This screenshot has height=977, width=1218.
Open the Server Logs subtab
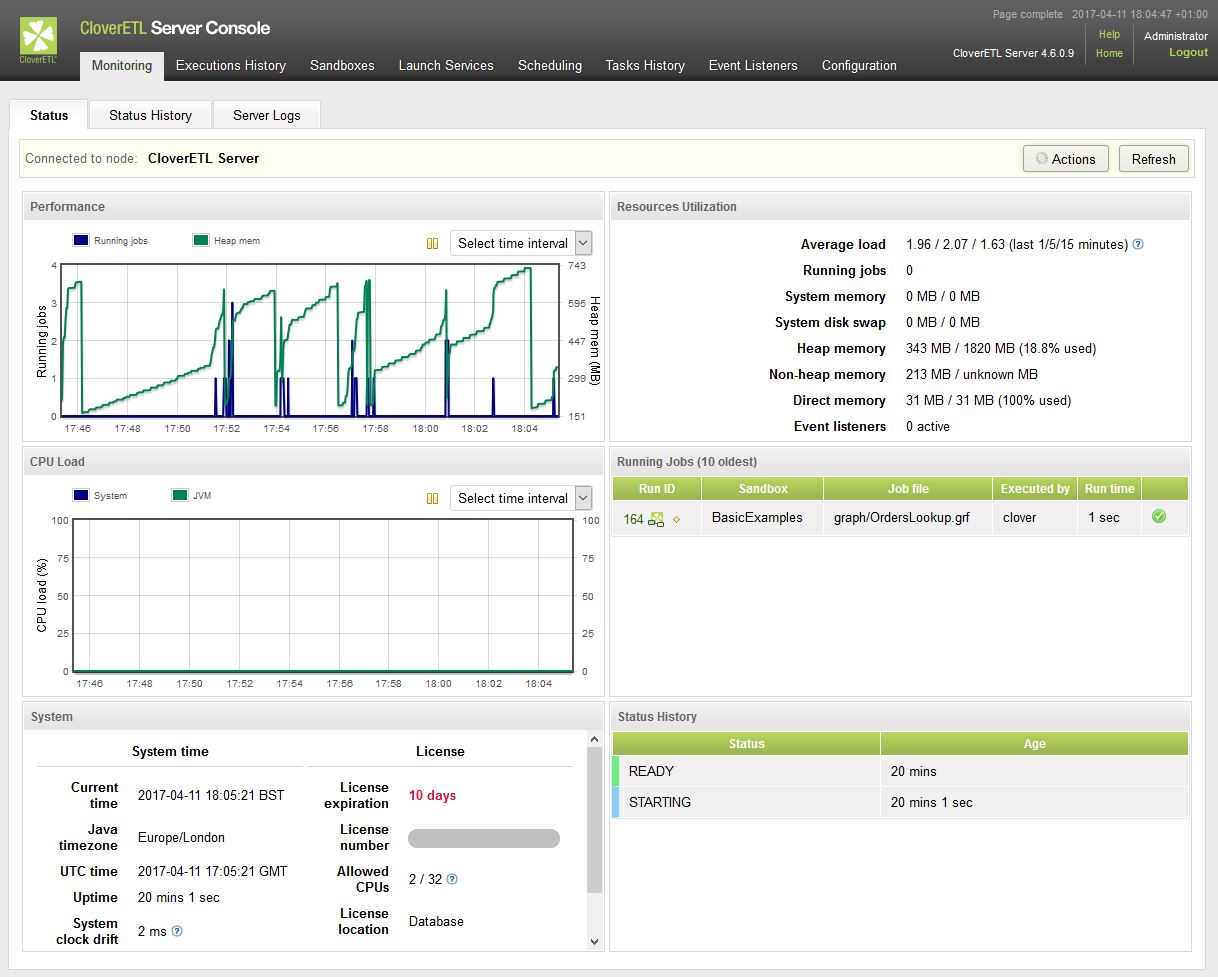pyautogui.click(x=267, y=115)
